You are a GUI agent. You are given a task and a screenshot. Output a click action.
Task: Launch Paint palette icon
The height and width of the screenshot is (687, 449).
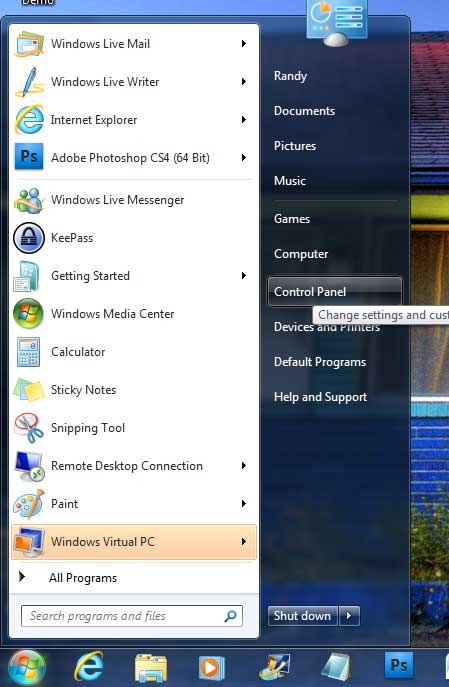pos(29,504)
